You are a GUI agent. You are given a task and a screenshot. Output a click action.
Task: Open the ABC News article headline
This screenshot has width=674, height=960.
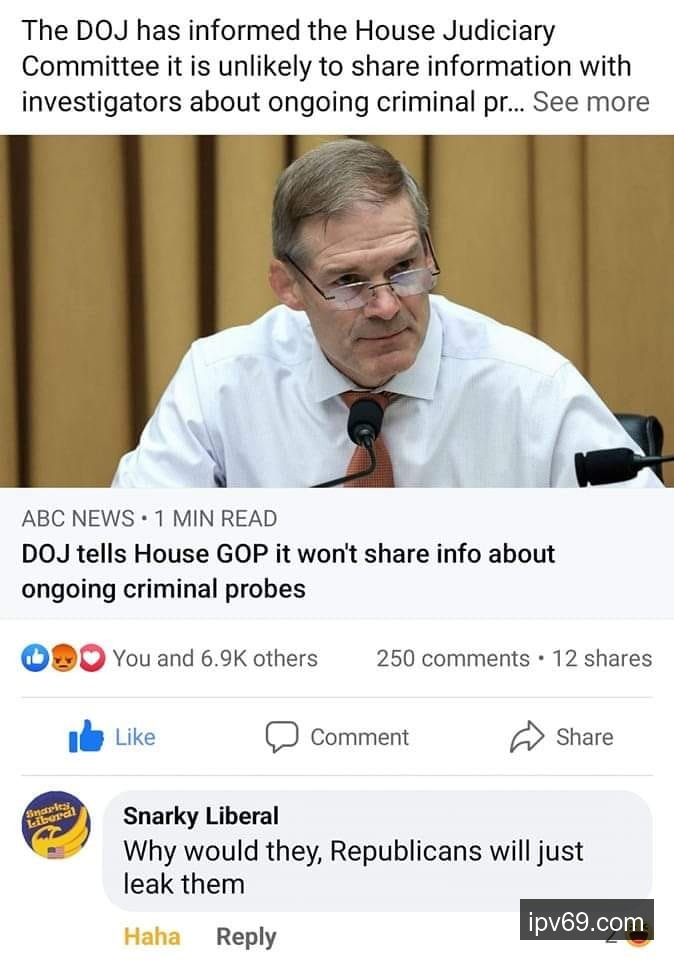[x=288, y=571]
